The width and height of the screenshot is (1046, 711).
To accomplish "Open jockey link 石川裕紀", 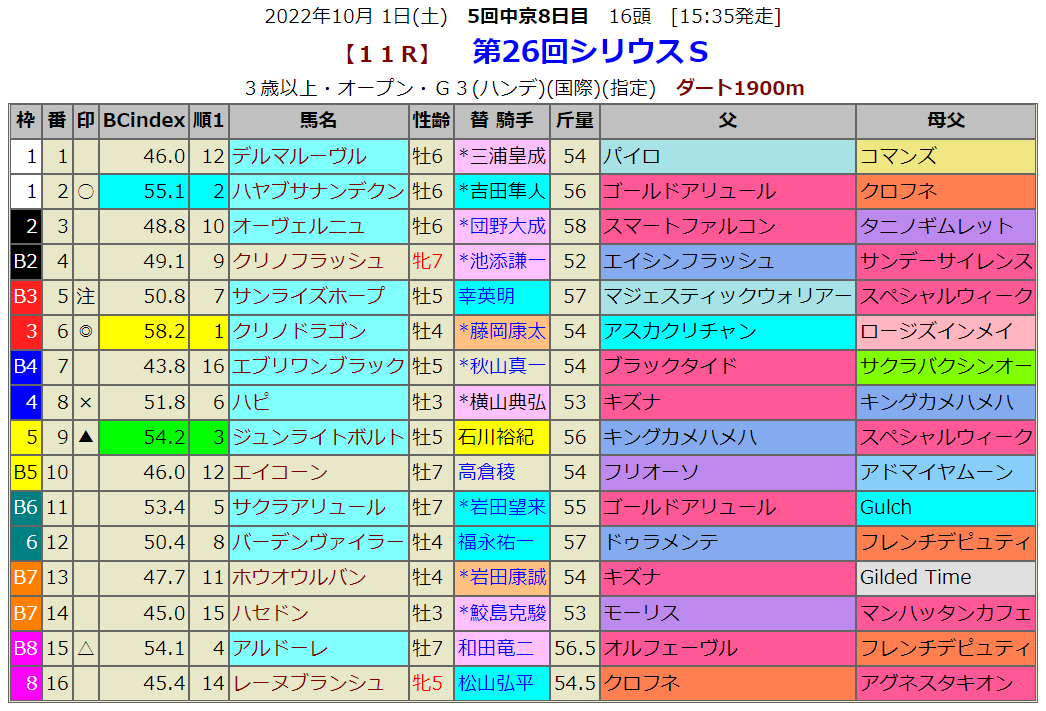I will [x=495, y=437].
